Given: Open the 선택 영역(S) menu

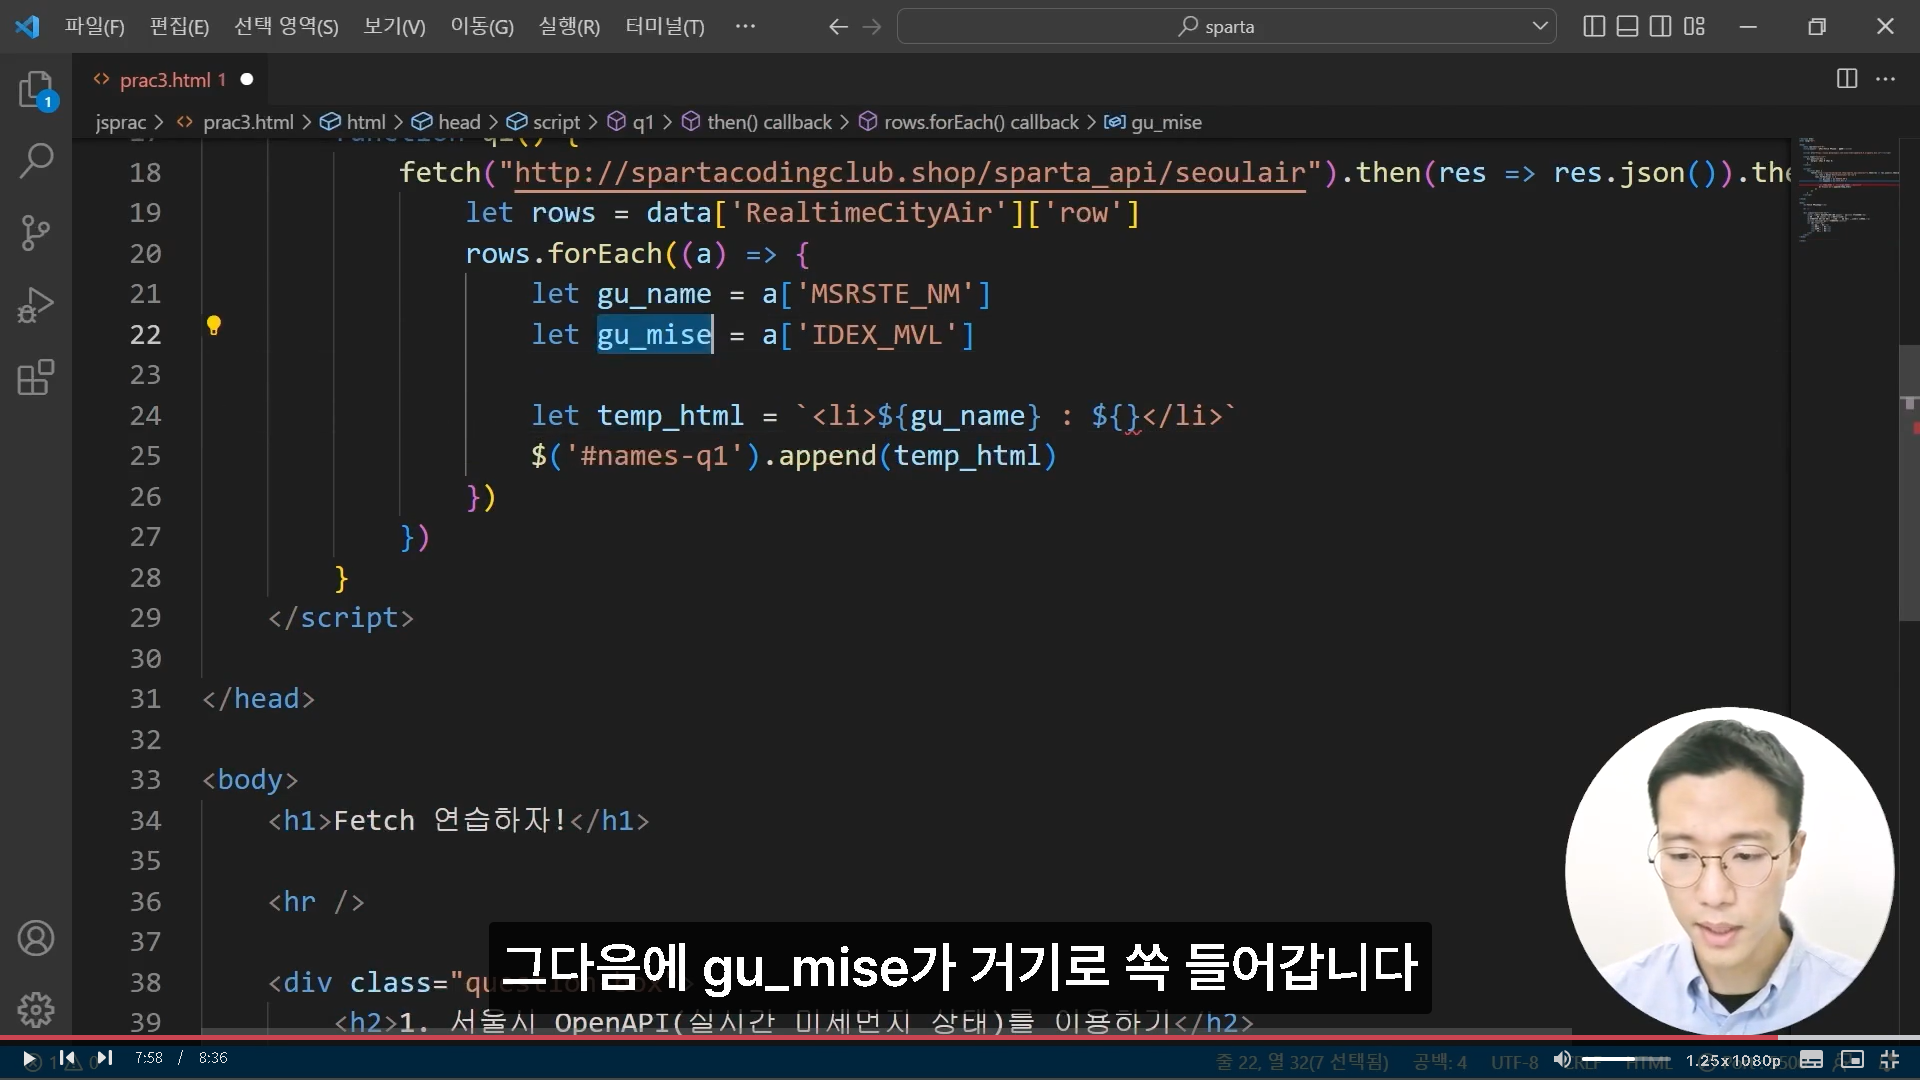Looking at the screenshot, I should (x=286, y=27).
